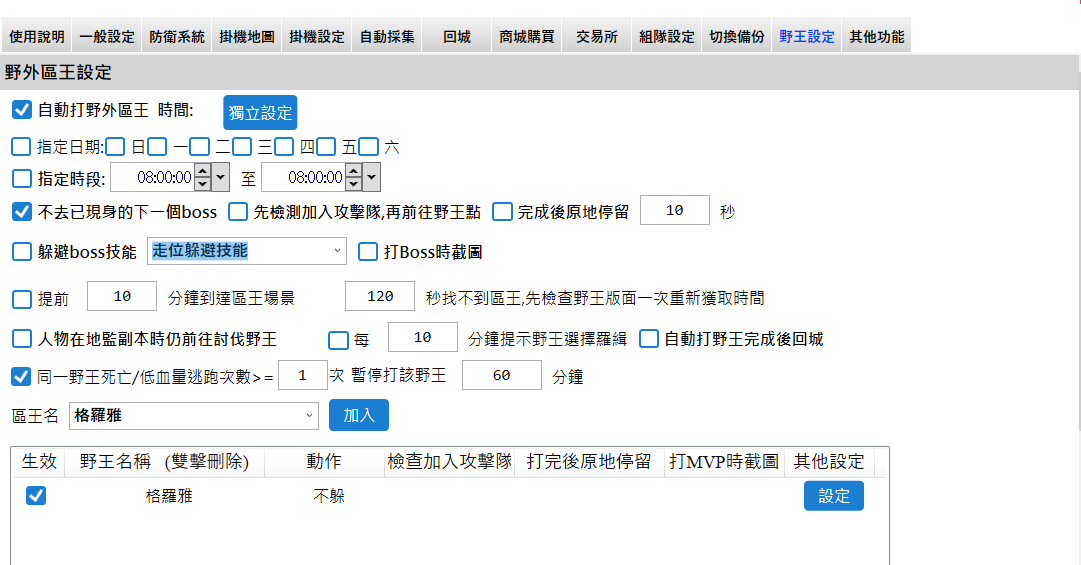Viewport: 1081px width, 565px height.
Task: Open the 走位躲避技能 dropdown
Action: coord(246,251)
